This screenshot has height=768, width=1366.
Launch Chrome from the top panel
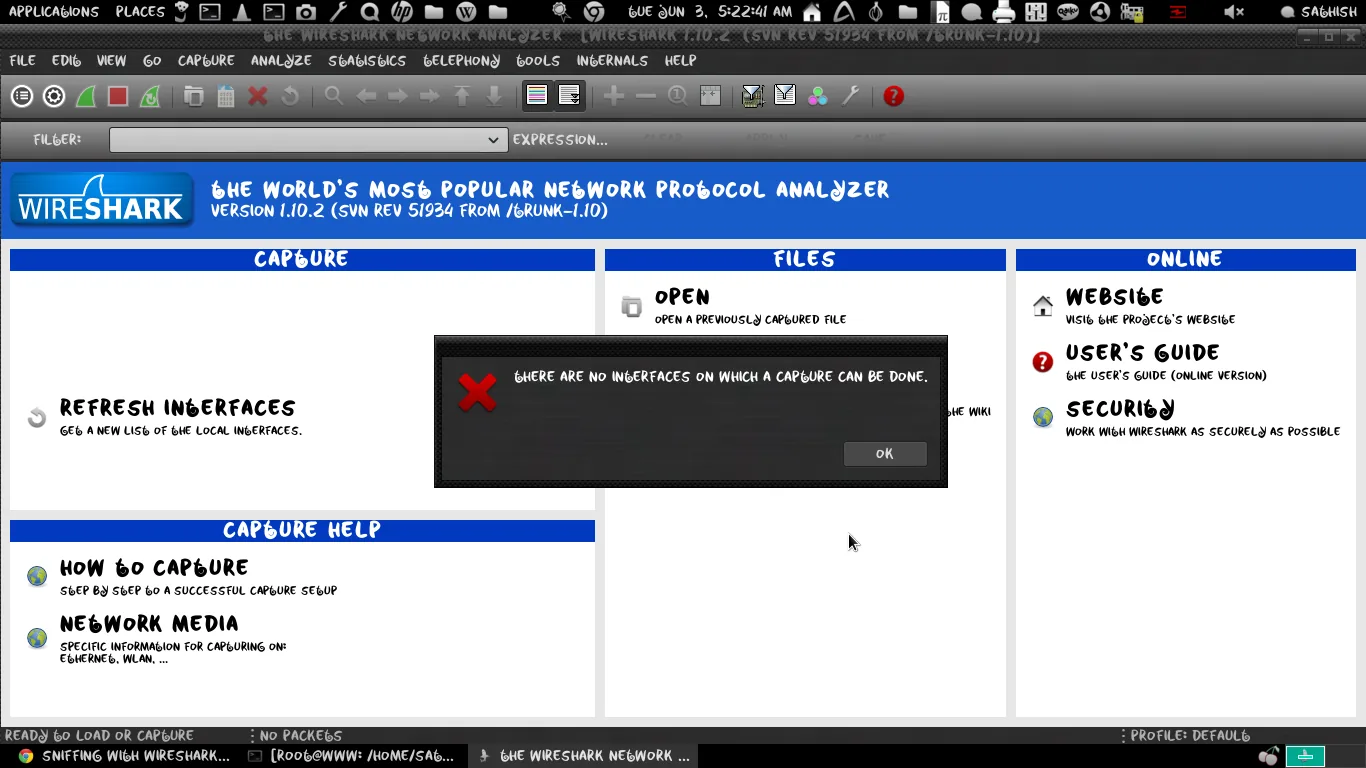pos(594,12)
